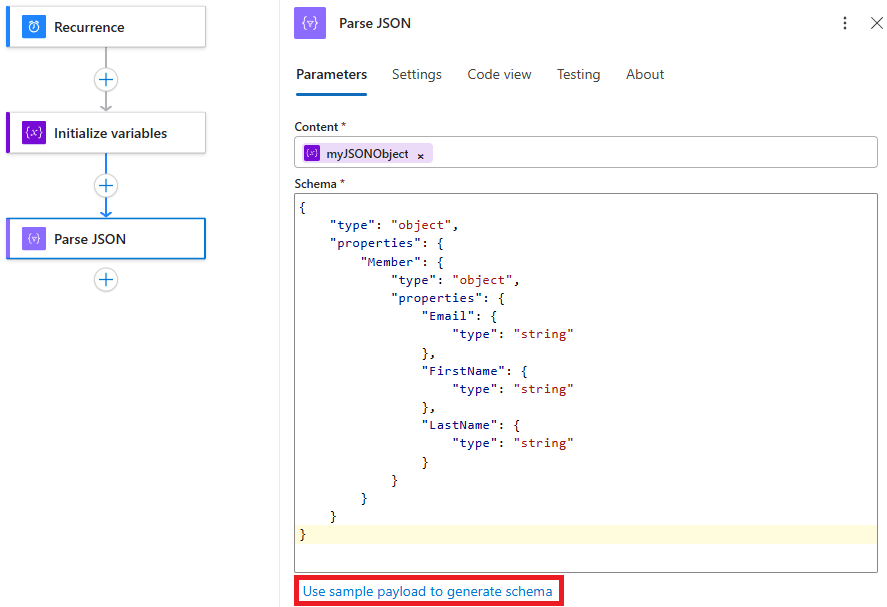Click the Parse JSON node icon

34,239
